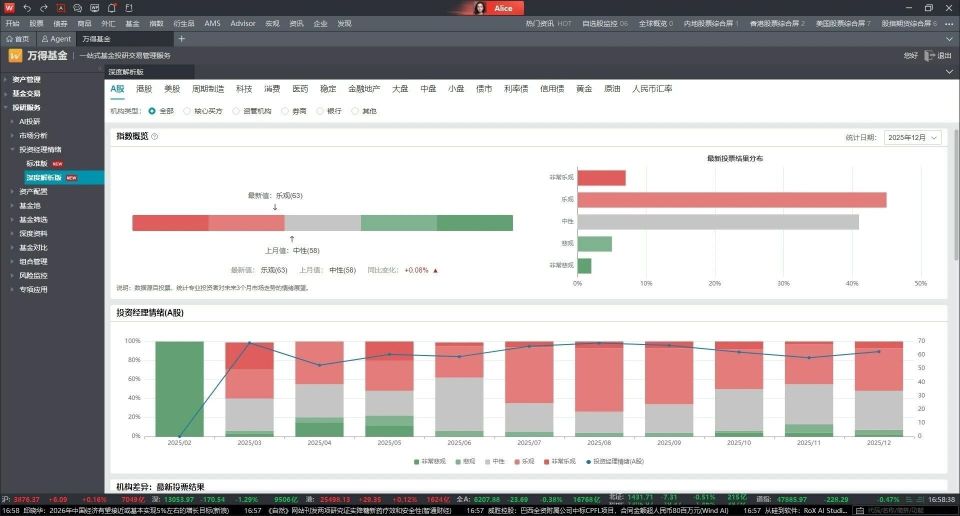
Task: Click the undo arrow in title bar
Action: click(x=27, y=8)
